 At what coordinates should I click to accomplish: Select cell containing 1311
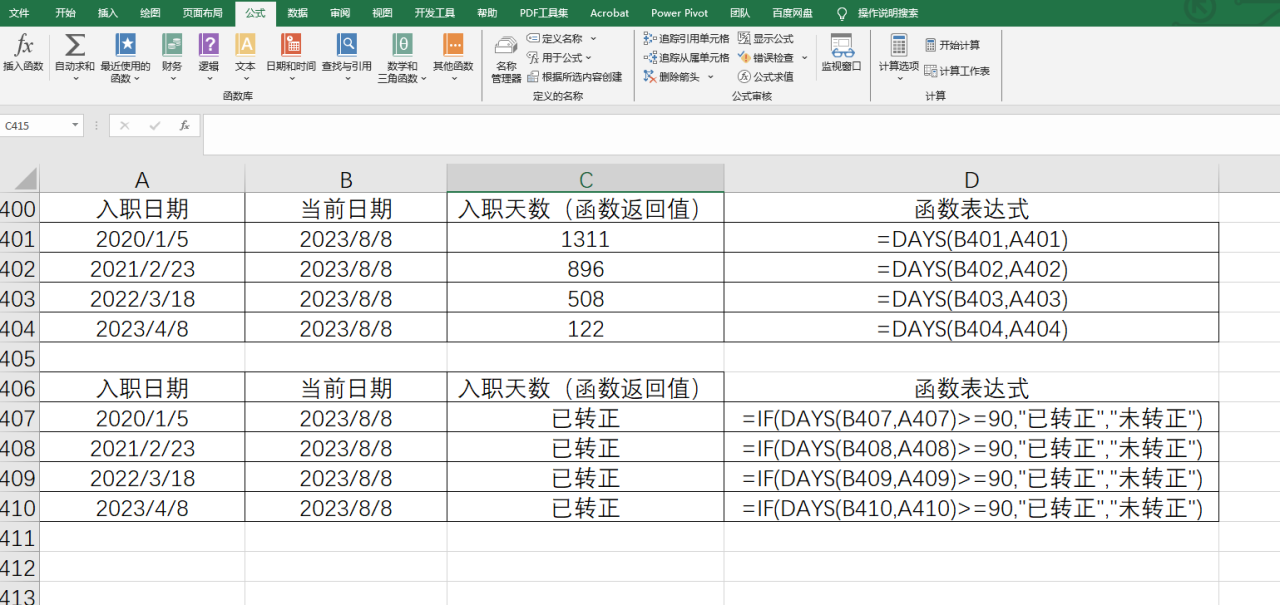pyautogui.click(x=586, y=238)
